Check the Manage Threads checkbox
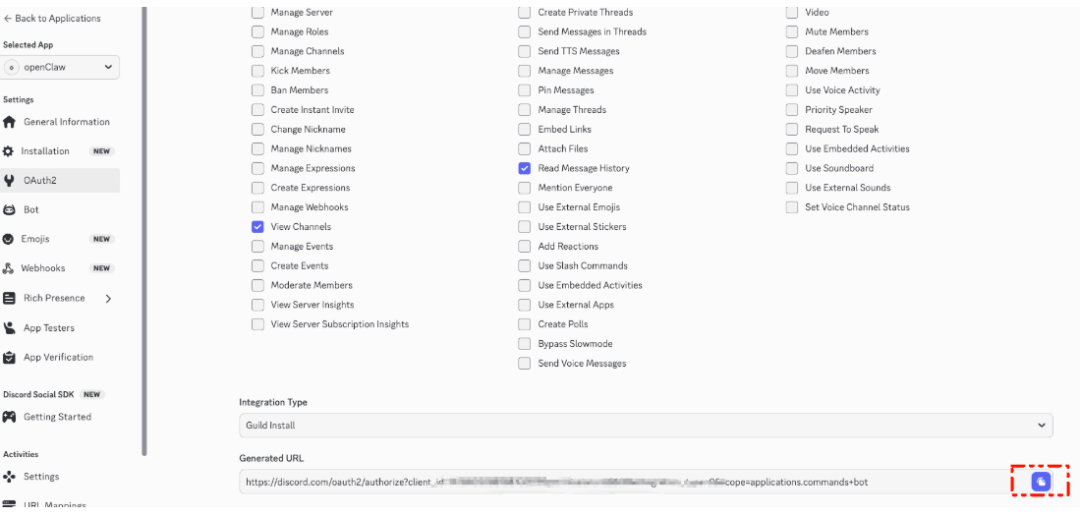1080x517 pixels. click(525, 109)
